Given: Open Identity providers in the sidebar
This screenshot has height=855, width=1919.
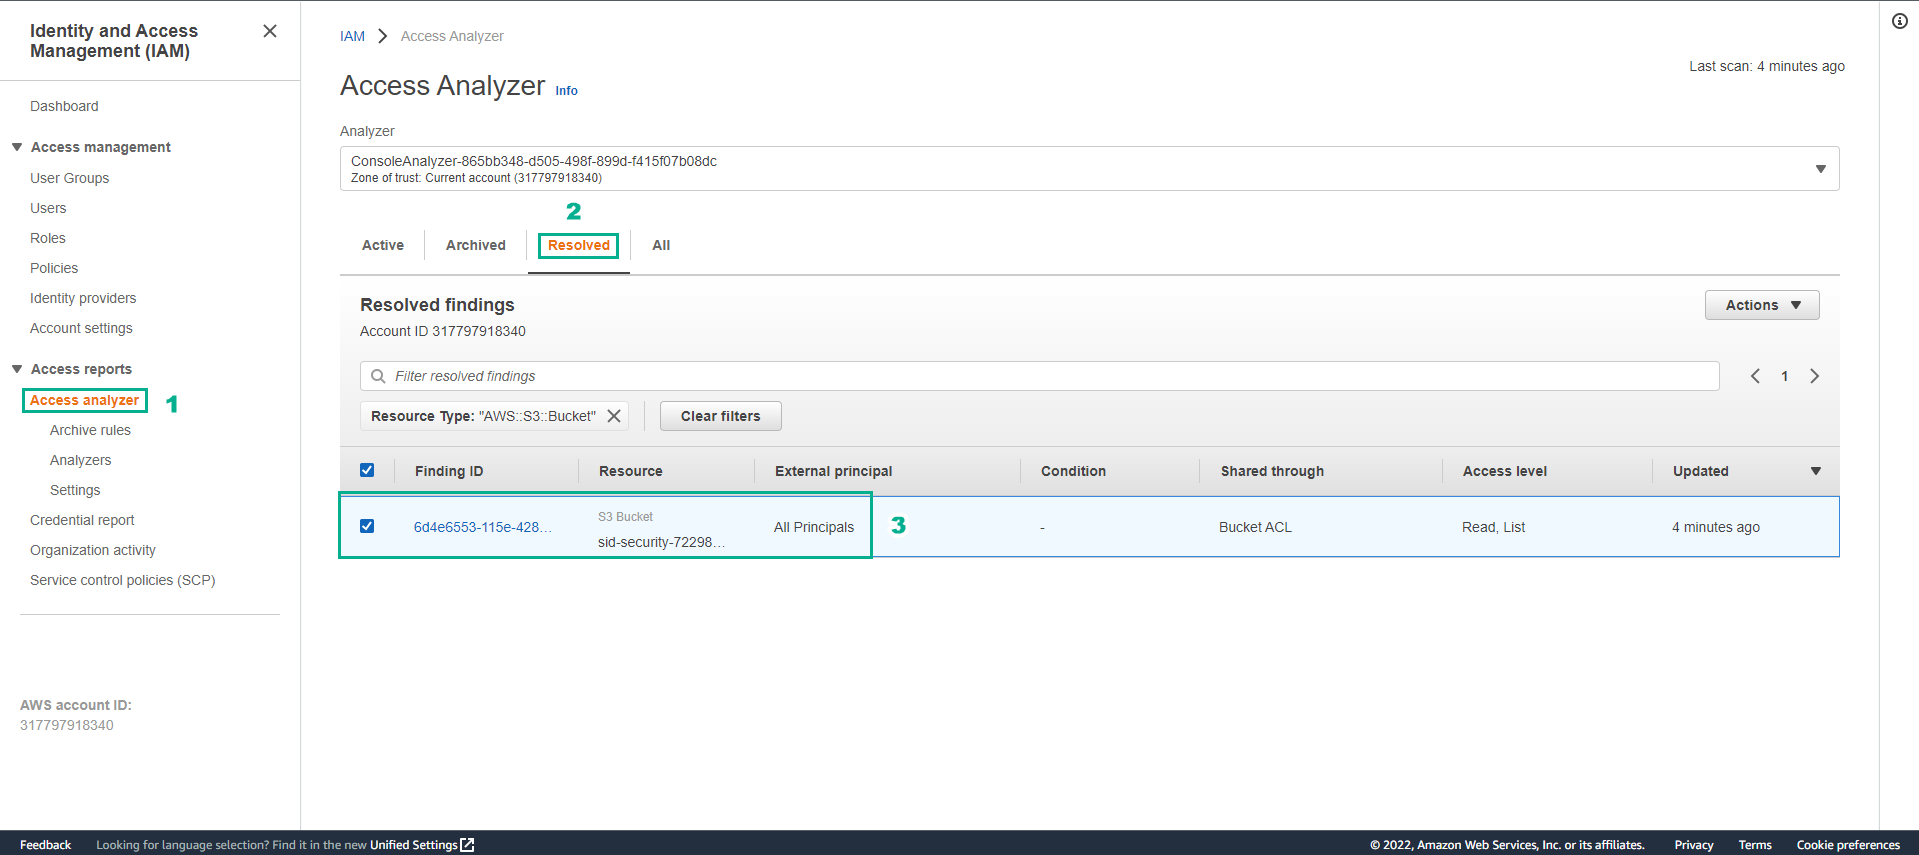Looking at the screenshot, I should [83, 298].
